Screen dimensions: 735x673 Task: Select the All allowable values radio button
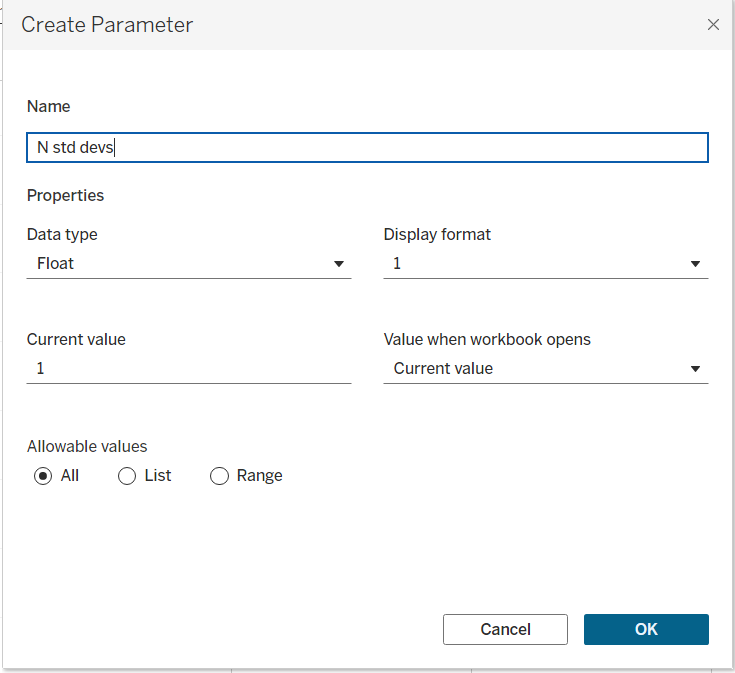[43, 477]
